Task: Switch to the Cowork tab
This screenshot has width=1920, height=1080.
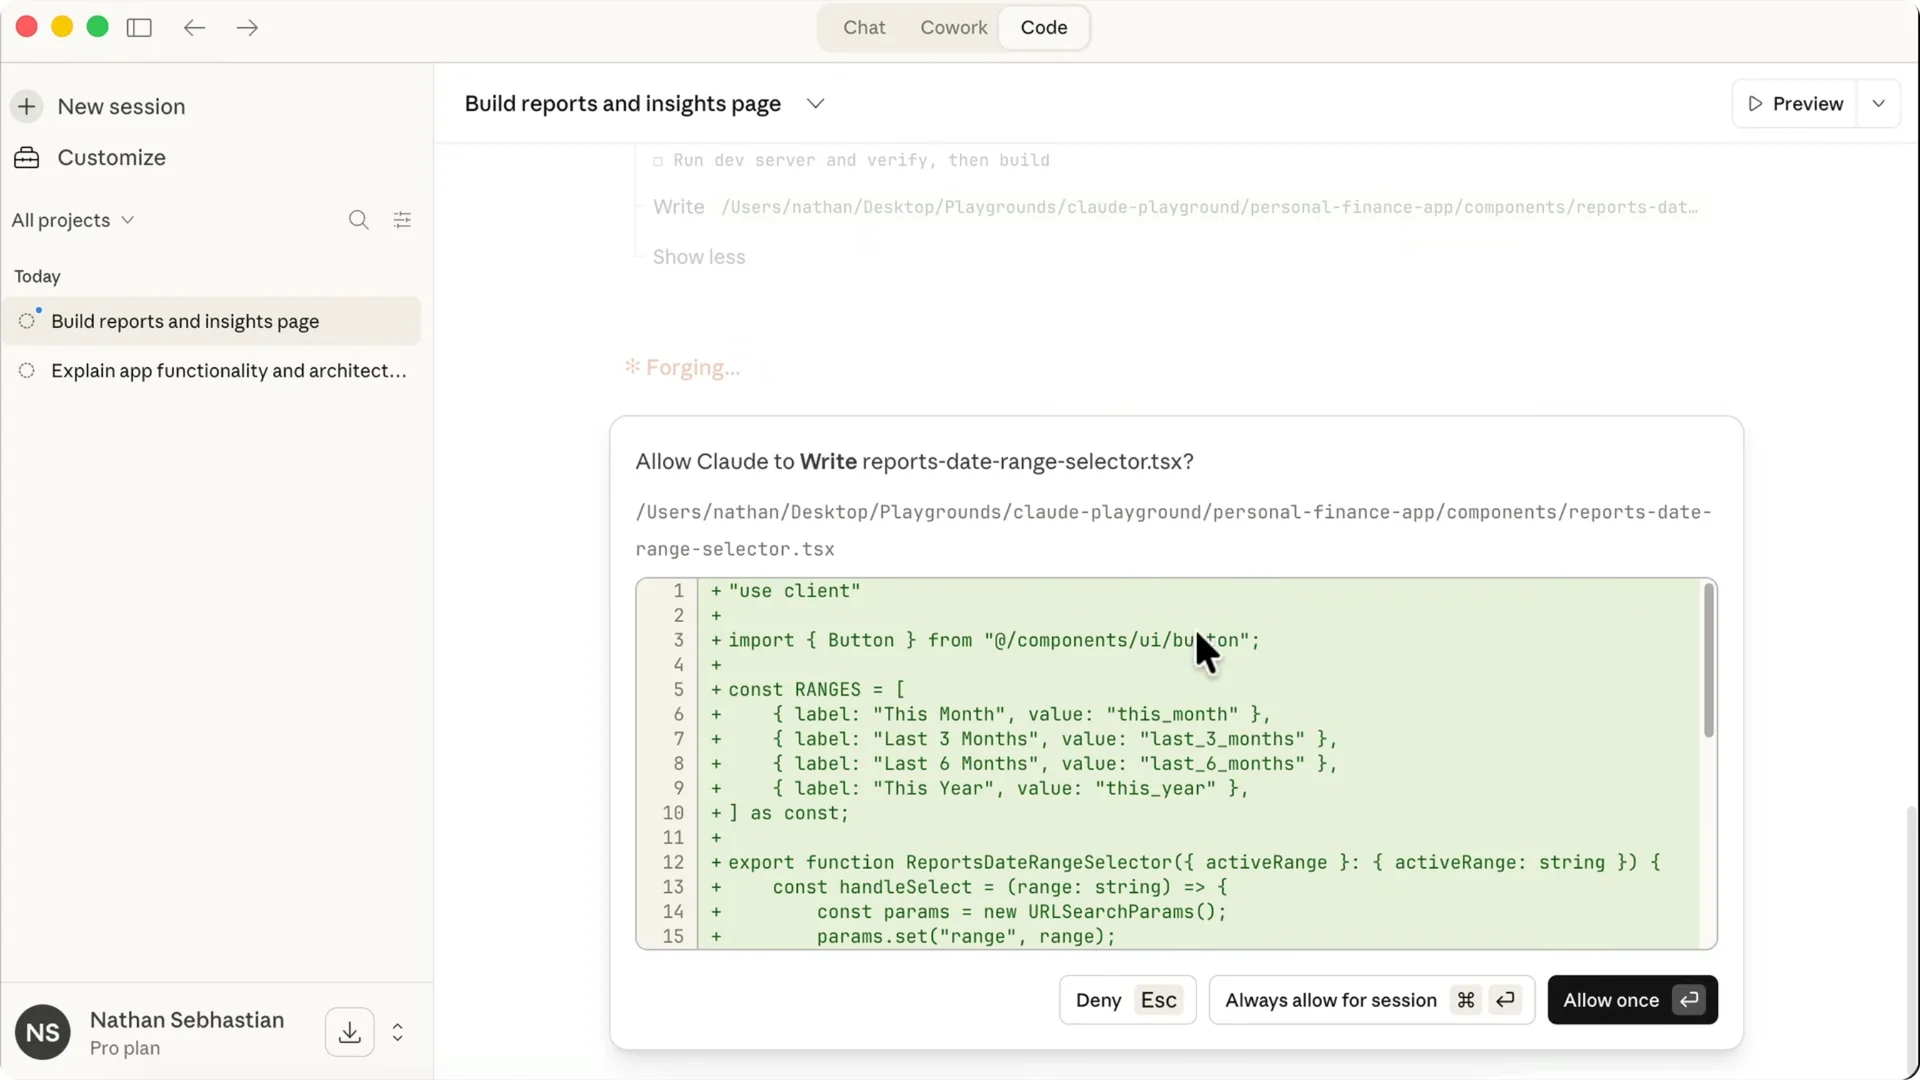Action: click(x=954, y=27)
